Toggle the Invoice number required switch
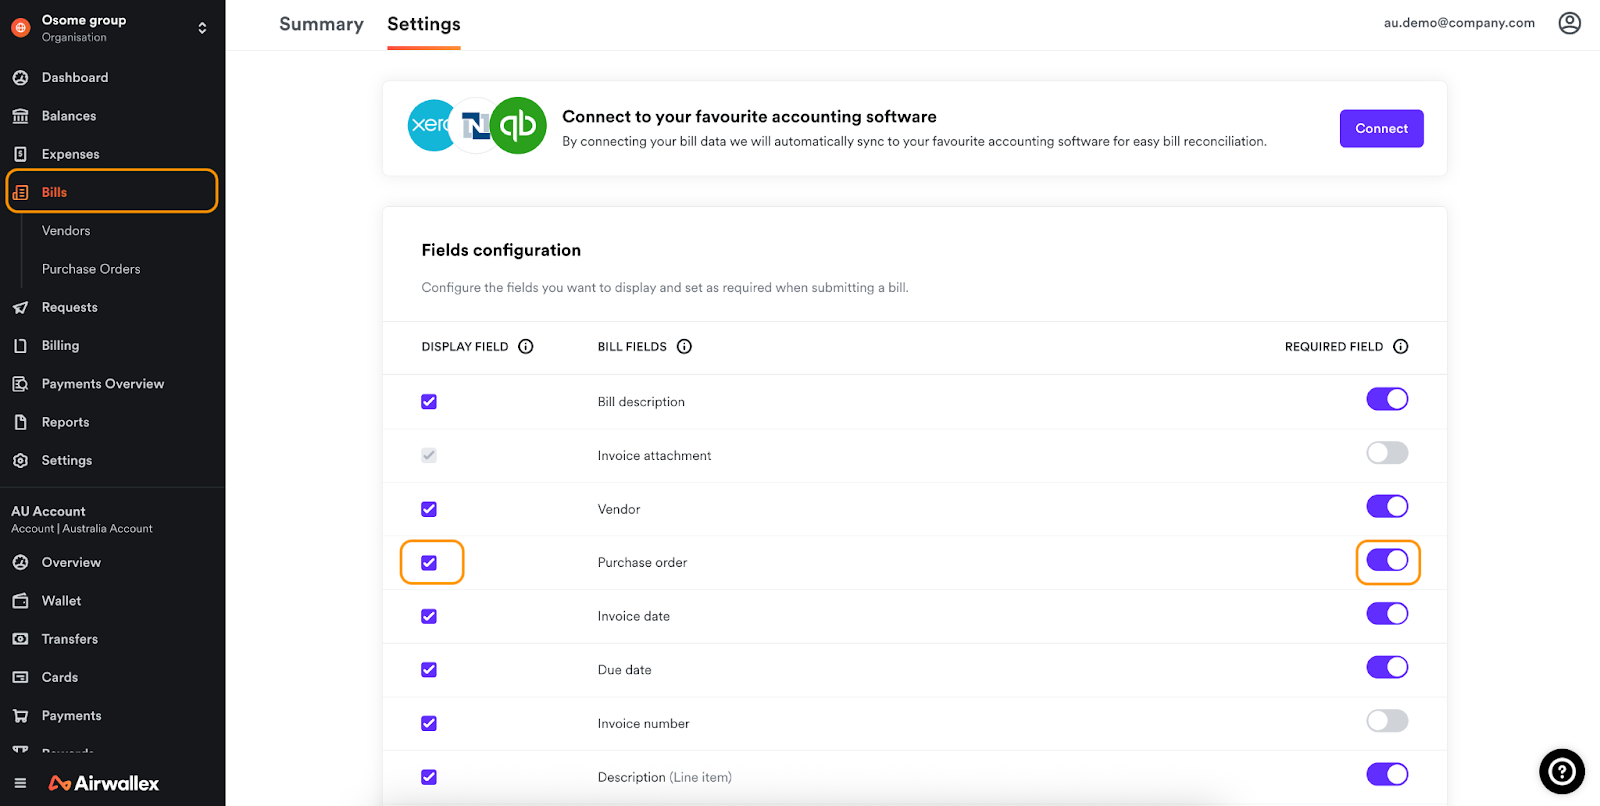 point(1387,721)
